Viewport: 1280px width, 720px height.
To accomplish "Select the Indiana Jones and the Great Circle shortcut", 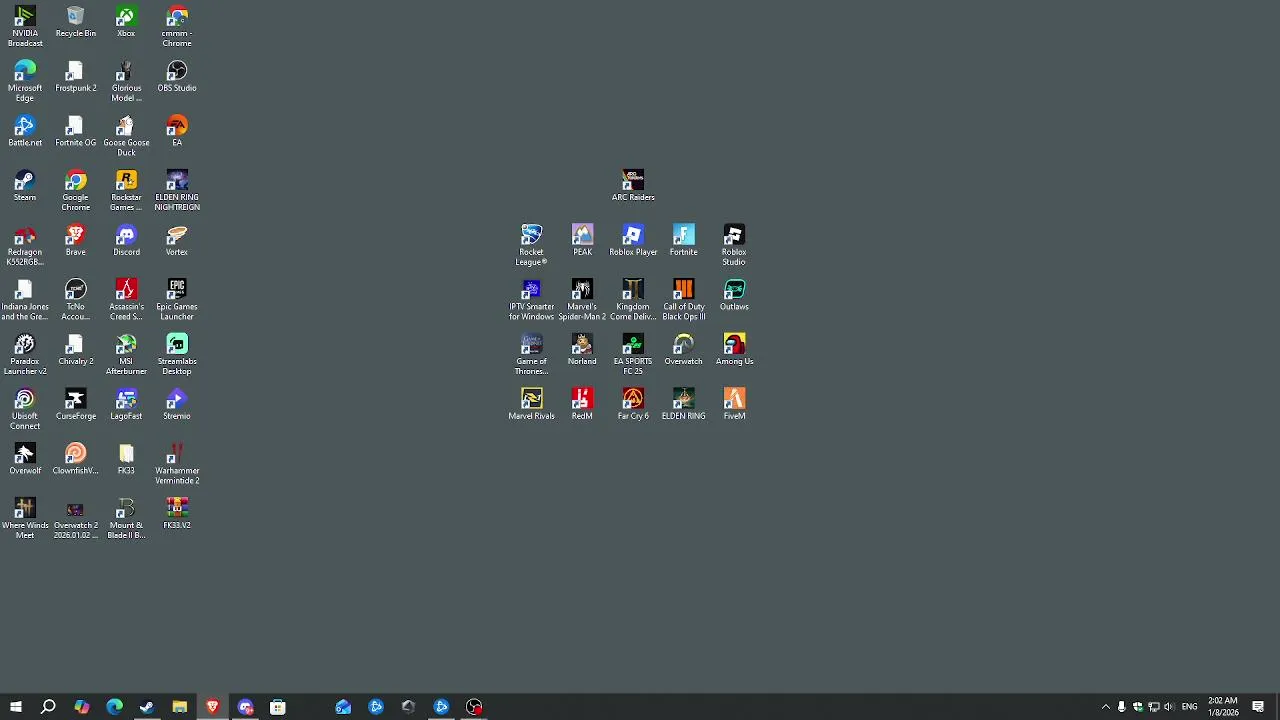I will click(x=25, y=301).
